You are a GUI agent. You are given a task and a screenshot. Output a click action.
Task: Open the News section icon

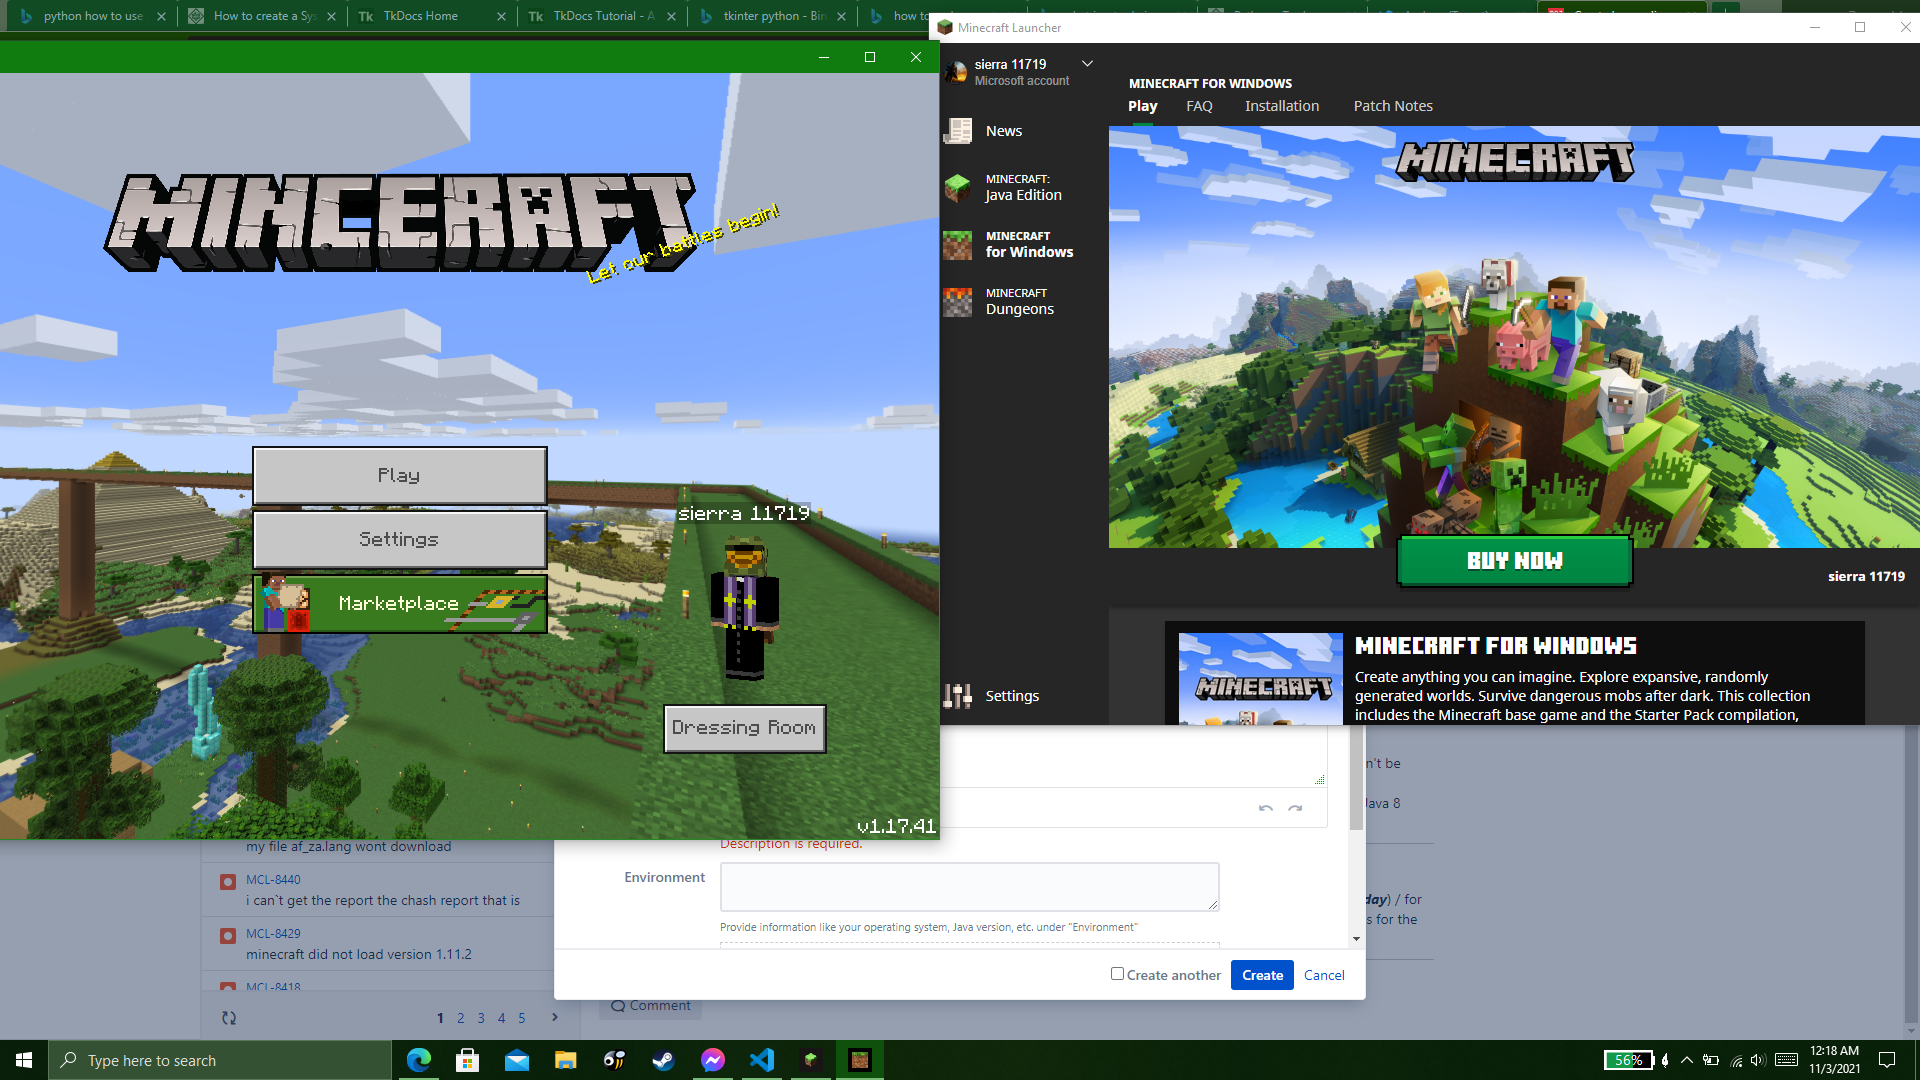(958, 131)
